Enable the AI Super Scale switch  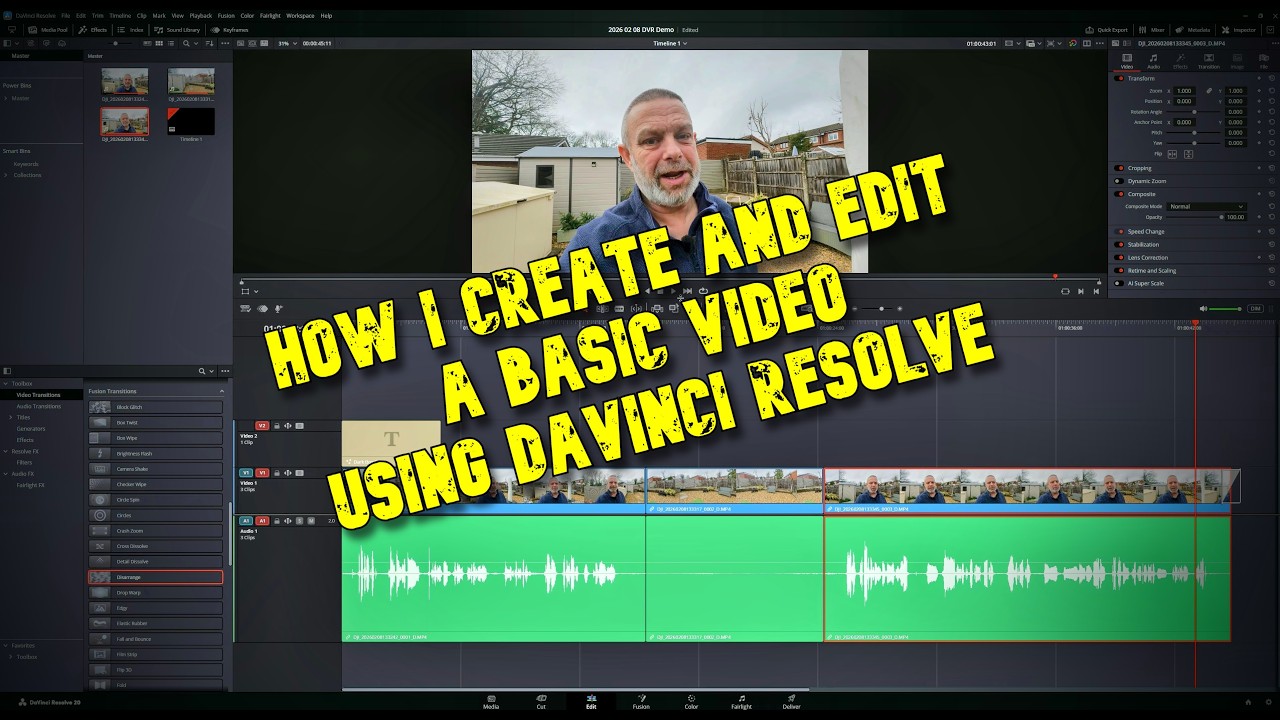(1120, 283)
